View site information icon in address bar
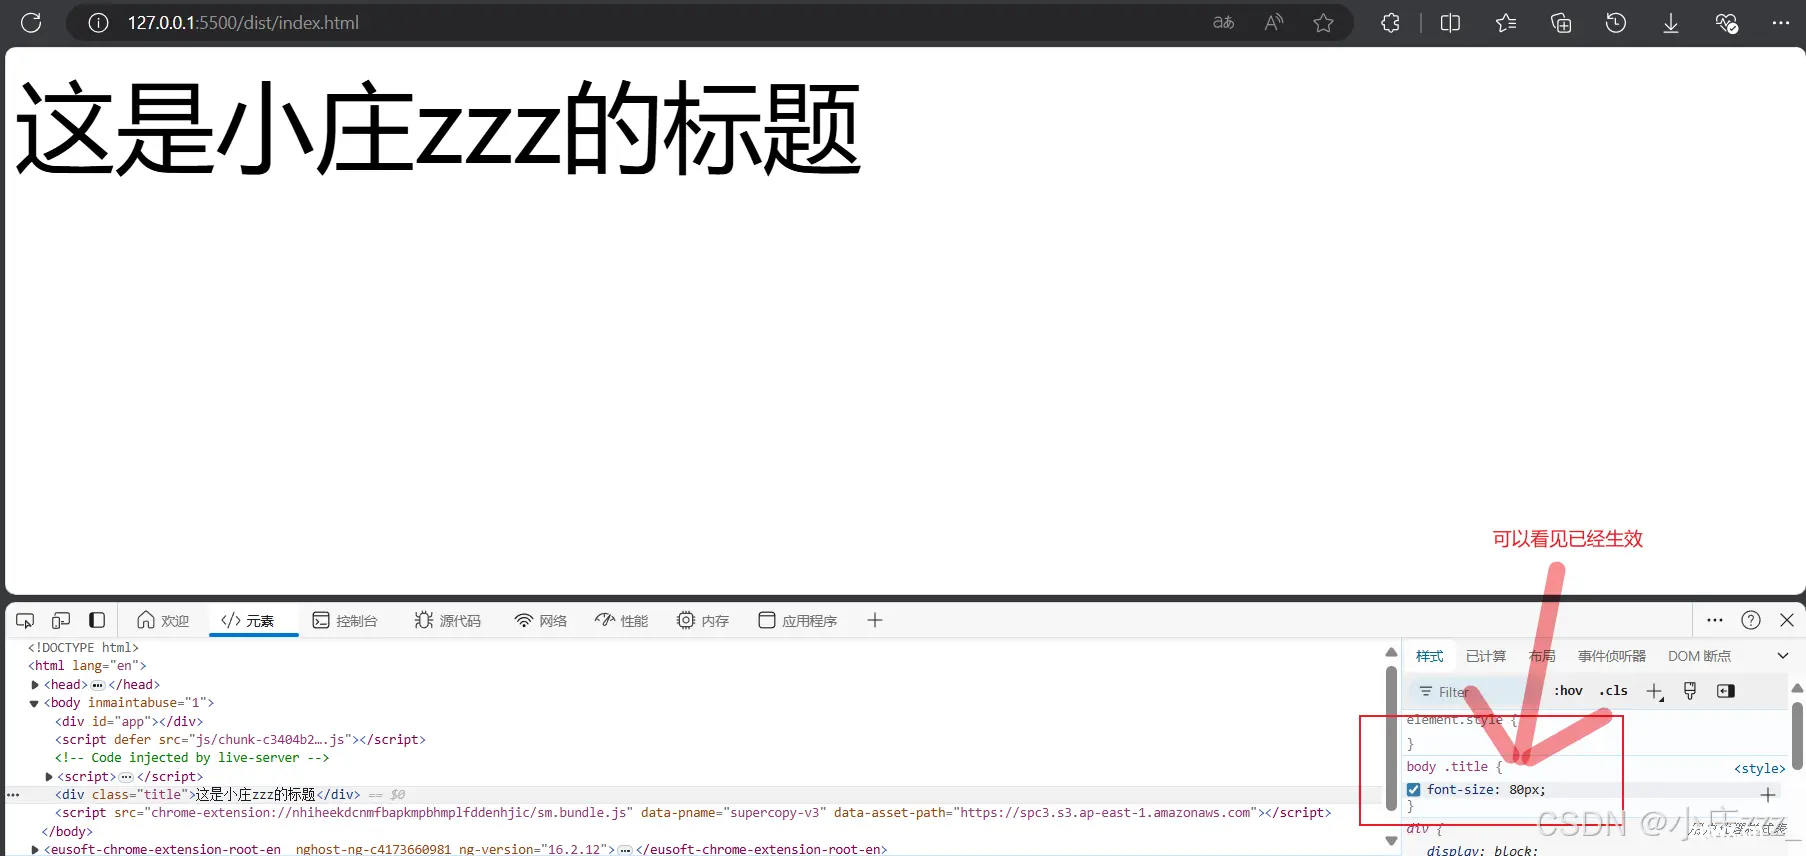The image size is (1806, 856). click(x=98, y=22)
